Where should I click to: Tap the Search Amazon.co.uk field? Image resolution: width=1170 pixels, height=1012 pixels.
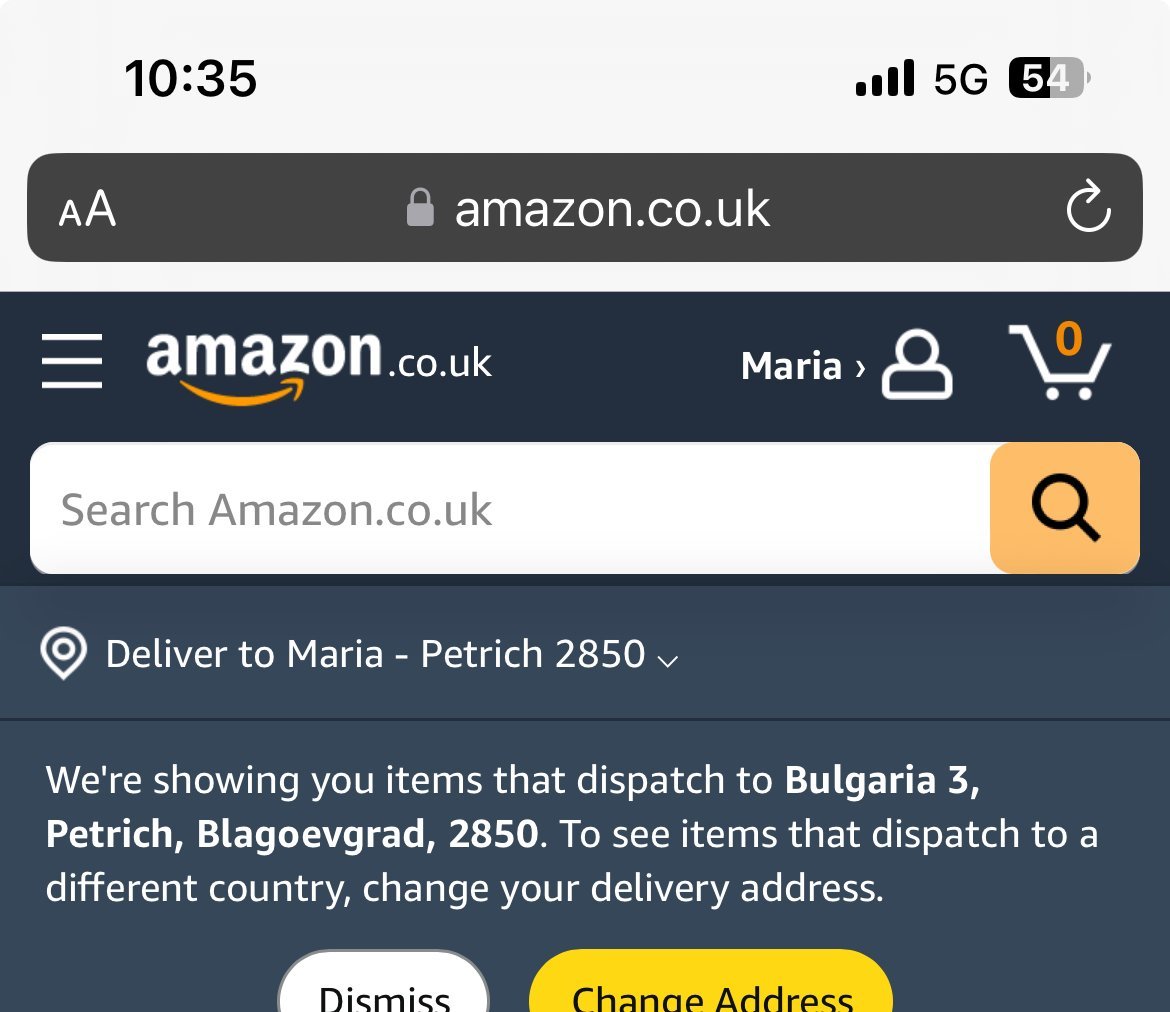[510, 508]
